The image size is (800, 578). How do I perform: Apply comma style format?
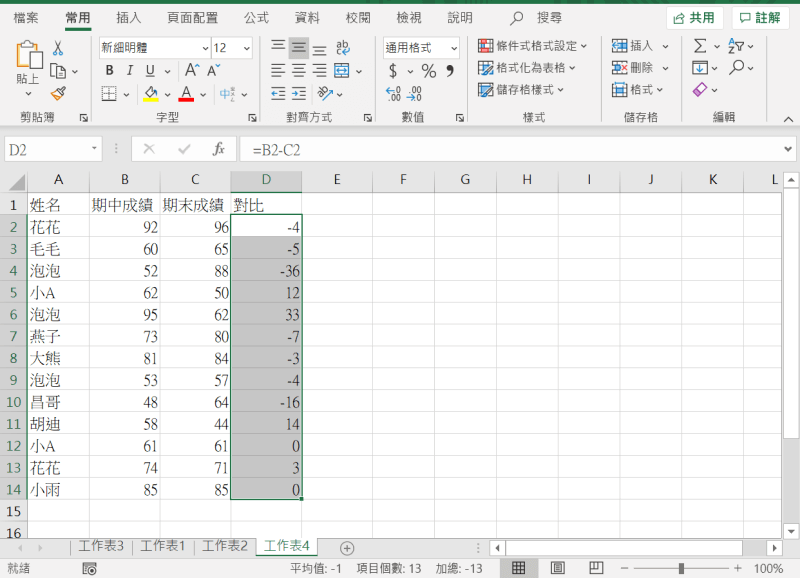pos(450,71)
